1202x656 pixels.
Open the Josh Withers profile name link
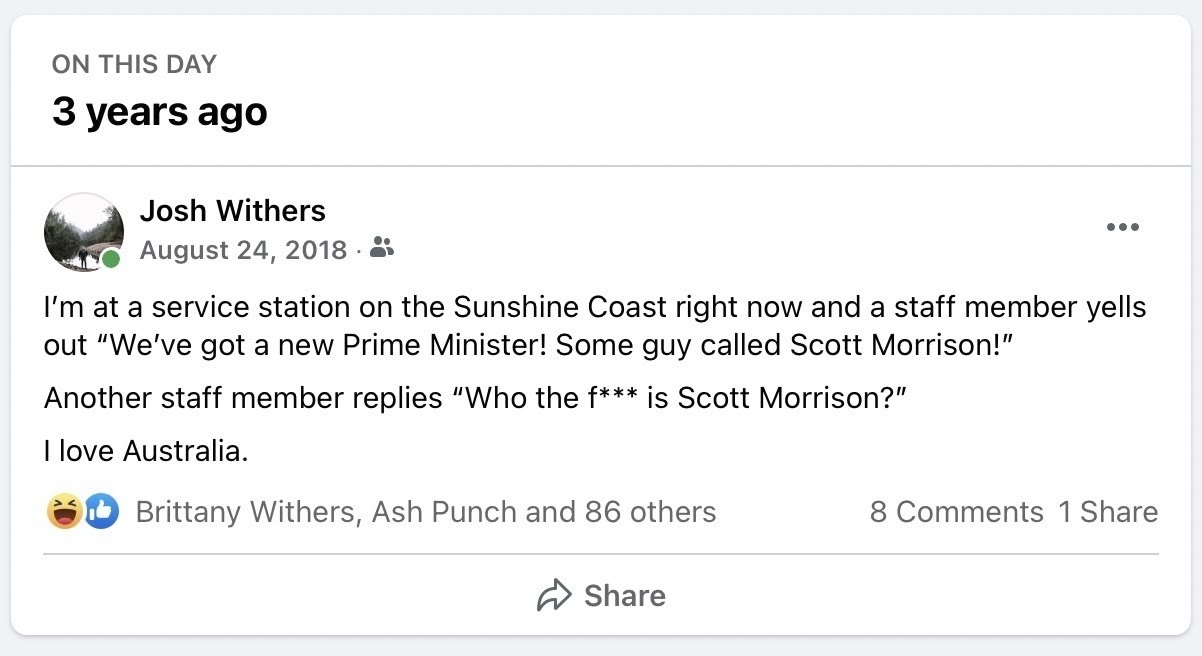(x=232, y=211)
